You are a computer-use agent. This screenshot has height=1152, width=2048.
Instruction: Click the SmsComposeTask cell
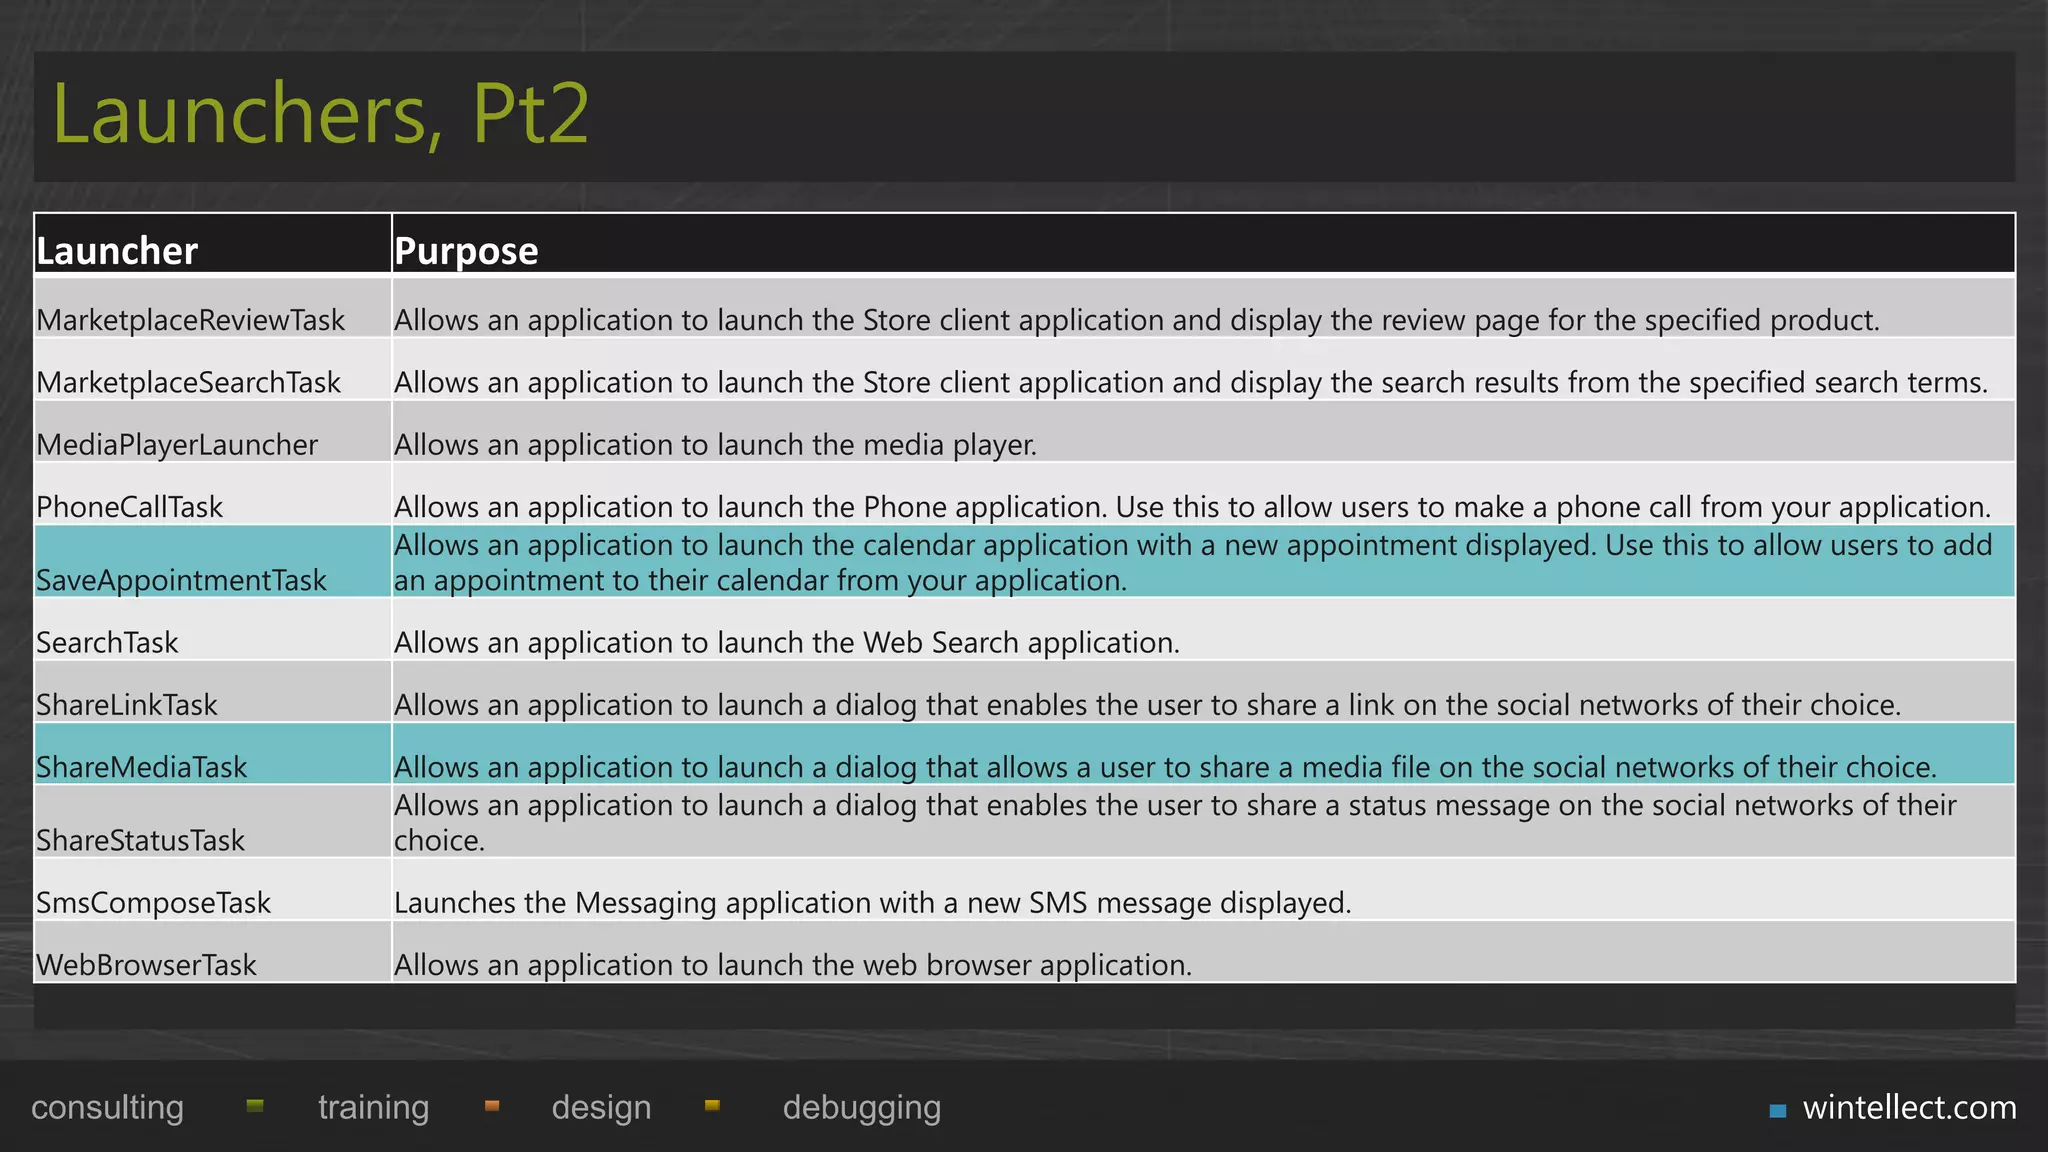[154, 902]
